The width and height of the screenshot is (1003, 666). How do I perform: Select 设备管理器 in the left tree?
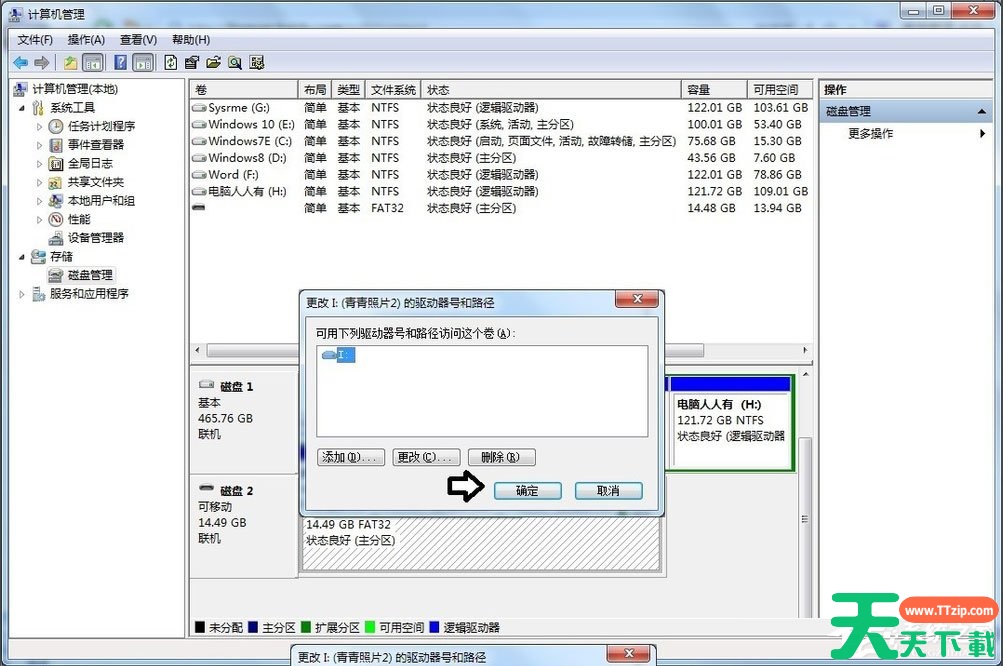pyautogui.click(x=95, y=238)
